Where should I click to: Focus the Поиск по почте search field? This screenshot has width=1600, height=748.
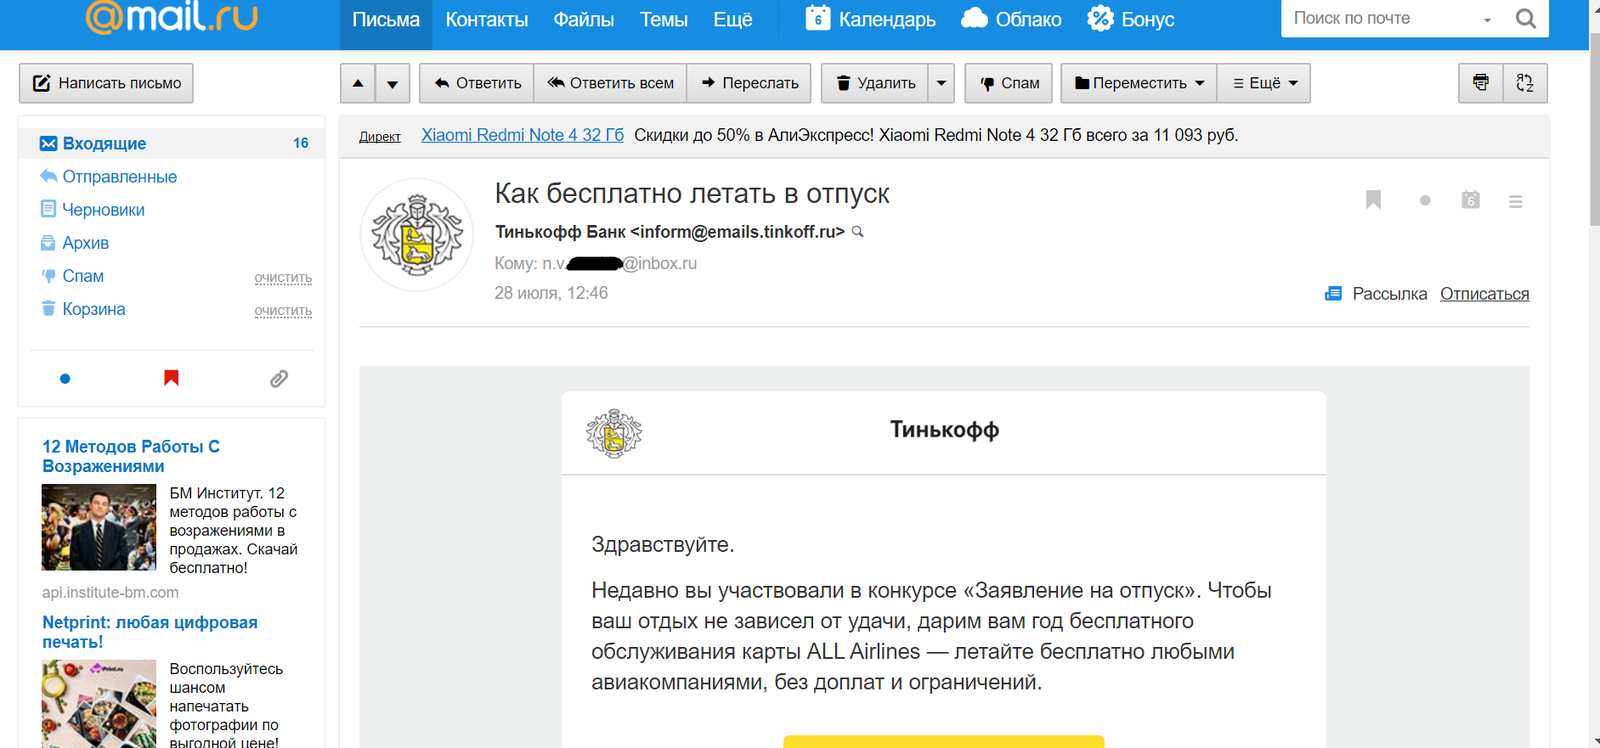tap(1380, 18)
